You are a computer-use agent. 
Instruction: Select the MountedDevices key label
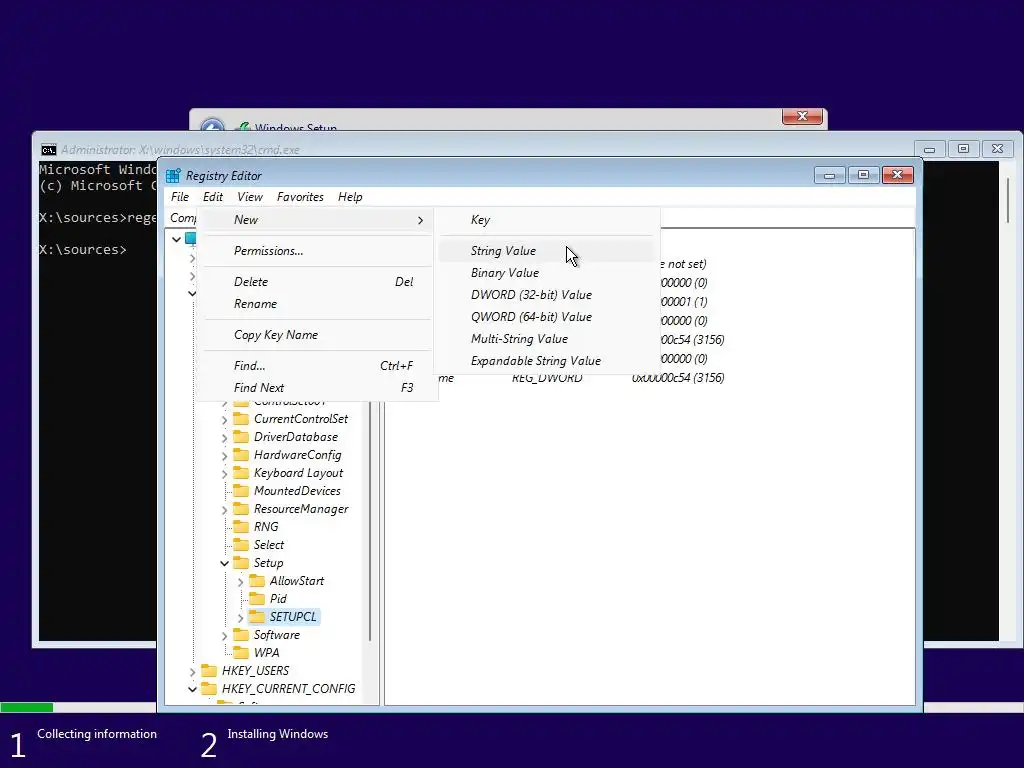coord(297,490)
